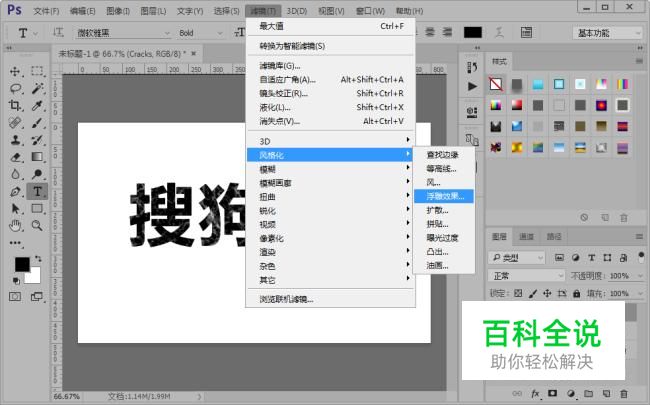The height and width of the screenshot is (405, 650).
Task: Click 浏览联机滤镜... at menu bottom
Action: coord(330,299)
